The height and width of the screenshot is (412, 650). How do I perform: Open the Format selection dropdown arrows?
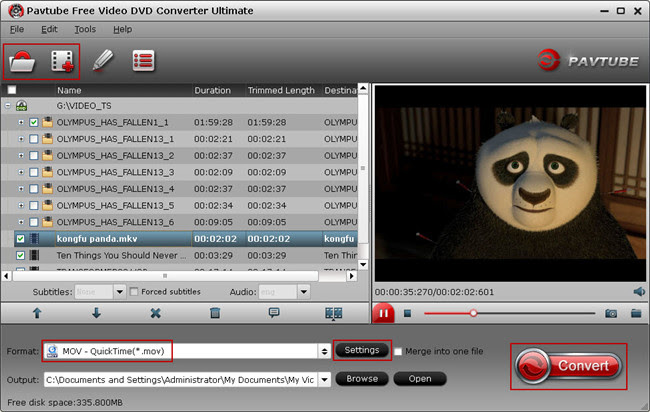(324, 351)
